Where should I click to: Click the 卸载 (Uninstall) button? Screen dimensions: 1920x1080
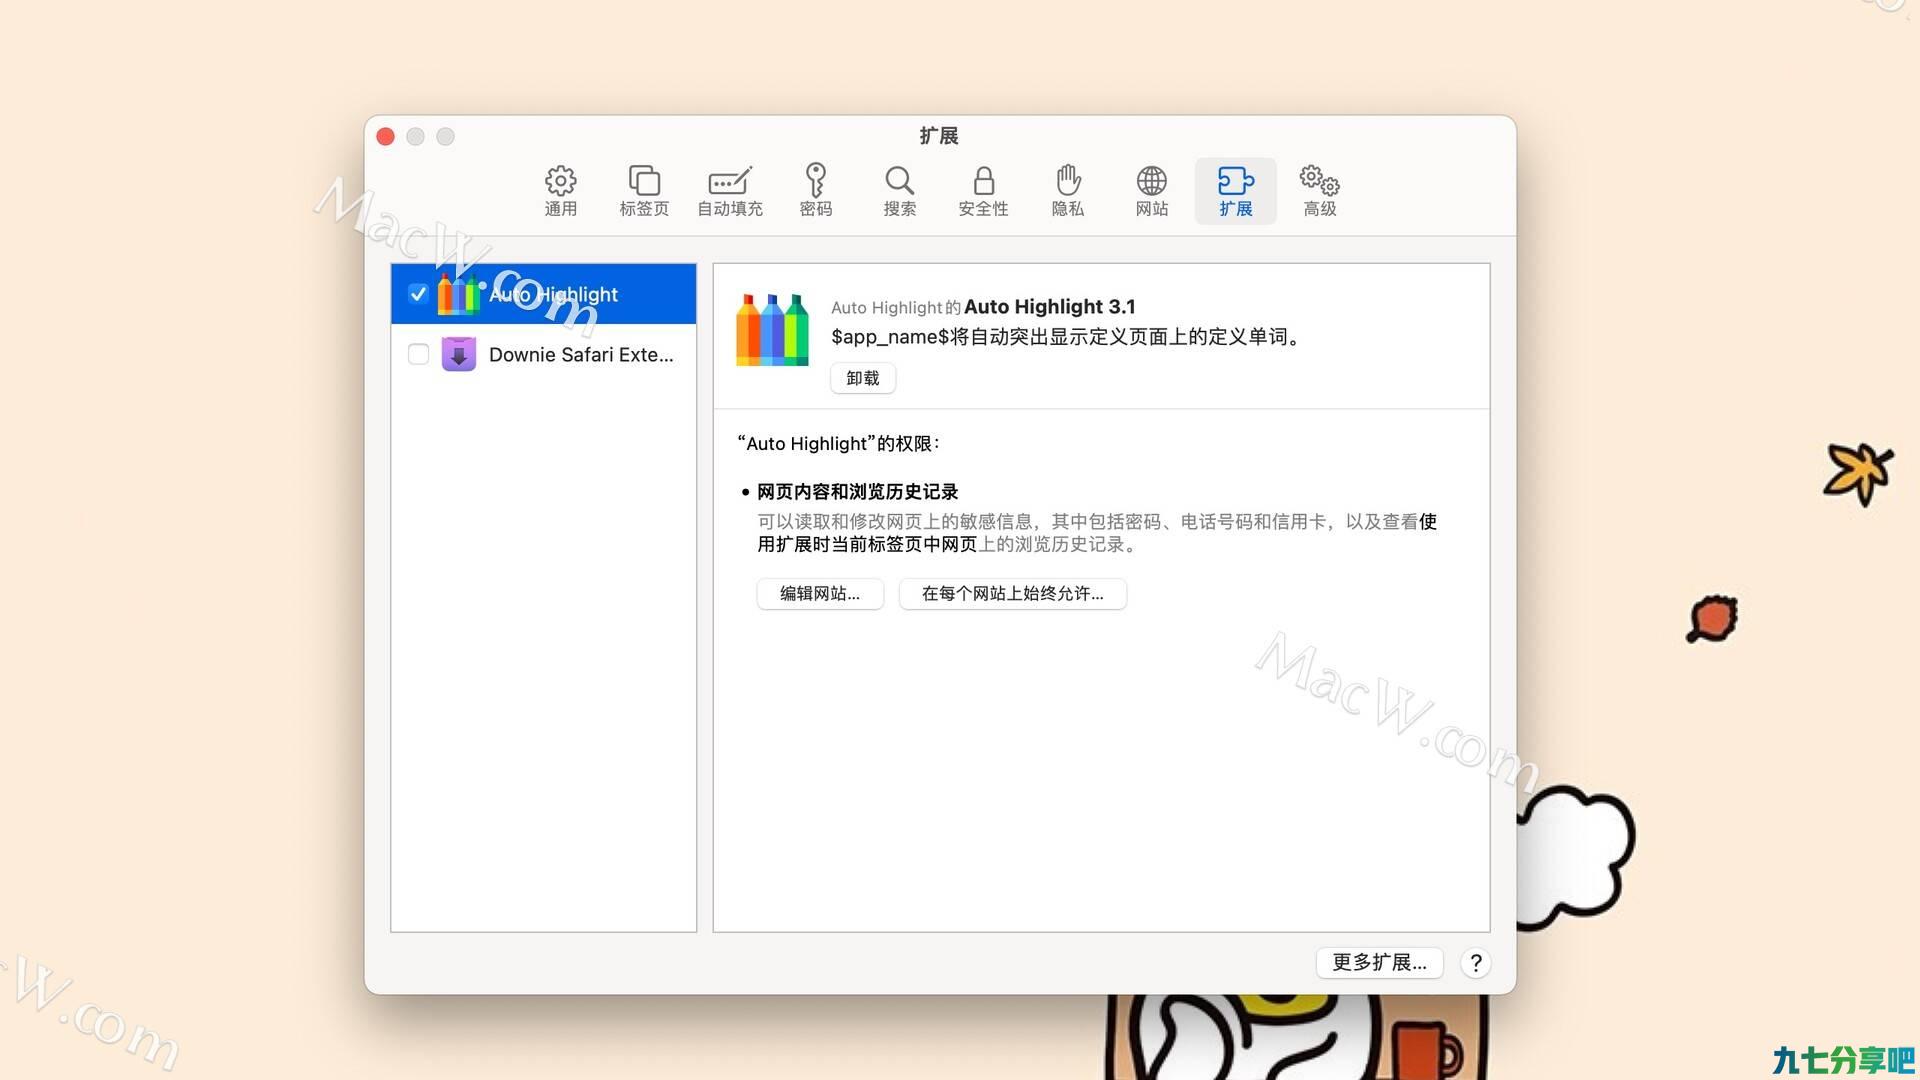[x=863, y=378]
